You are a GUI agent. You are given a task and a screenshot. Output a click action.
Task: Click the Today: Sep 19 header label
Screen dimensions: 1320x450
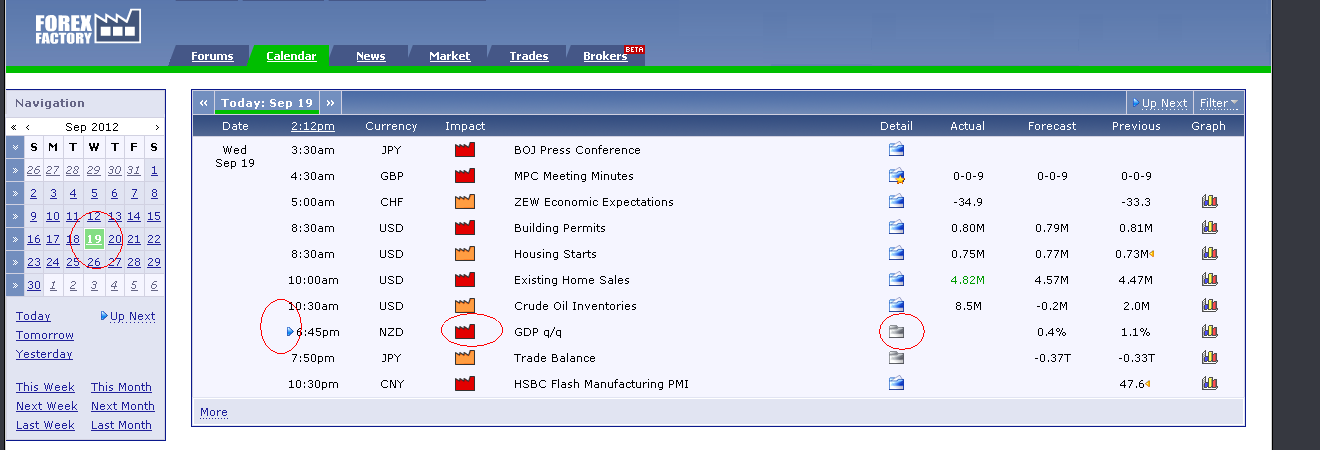[x=267, y=103]
